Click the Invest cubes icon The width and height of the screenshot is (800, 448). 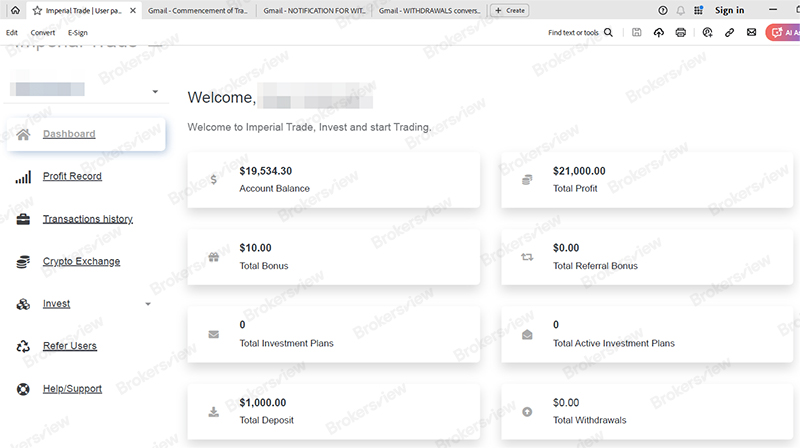(23, 304)
